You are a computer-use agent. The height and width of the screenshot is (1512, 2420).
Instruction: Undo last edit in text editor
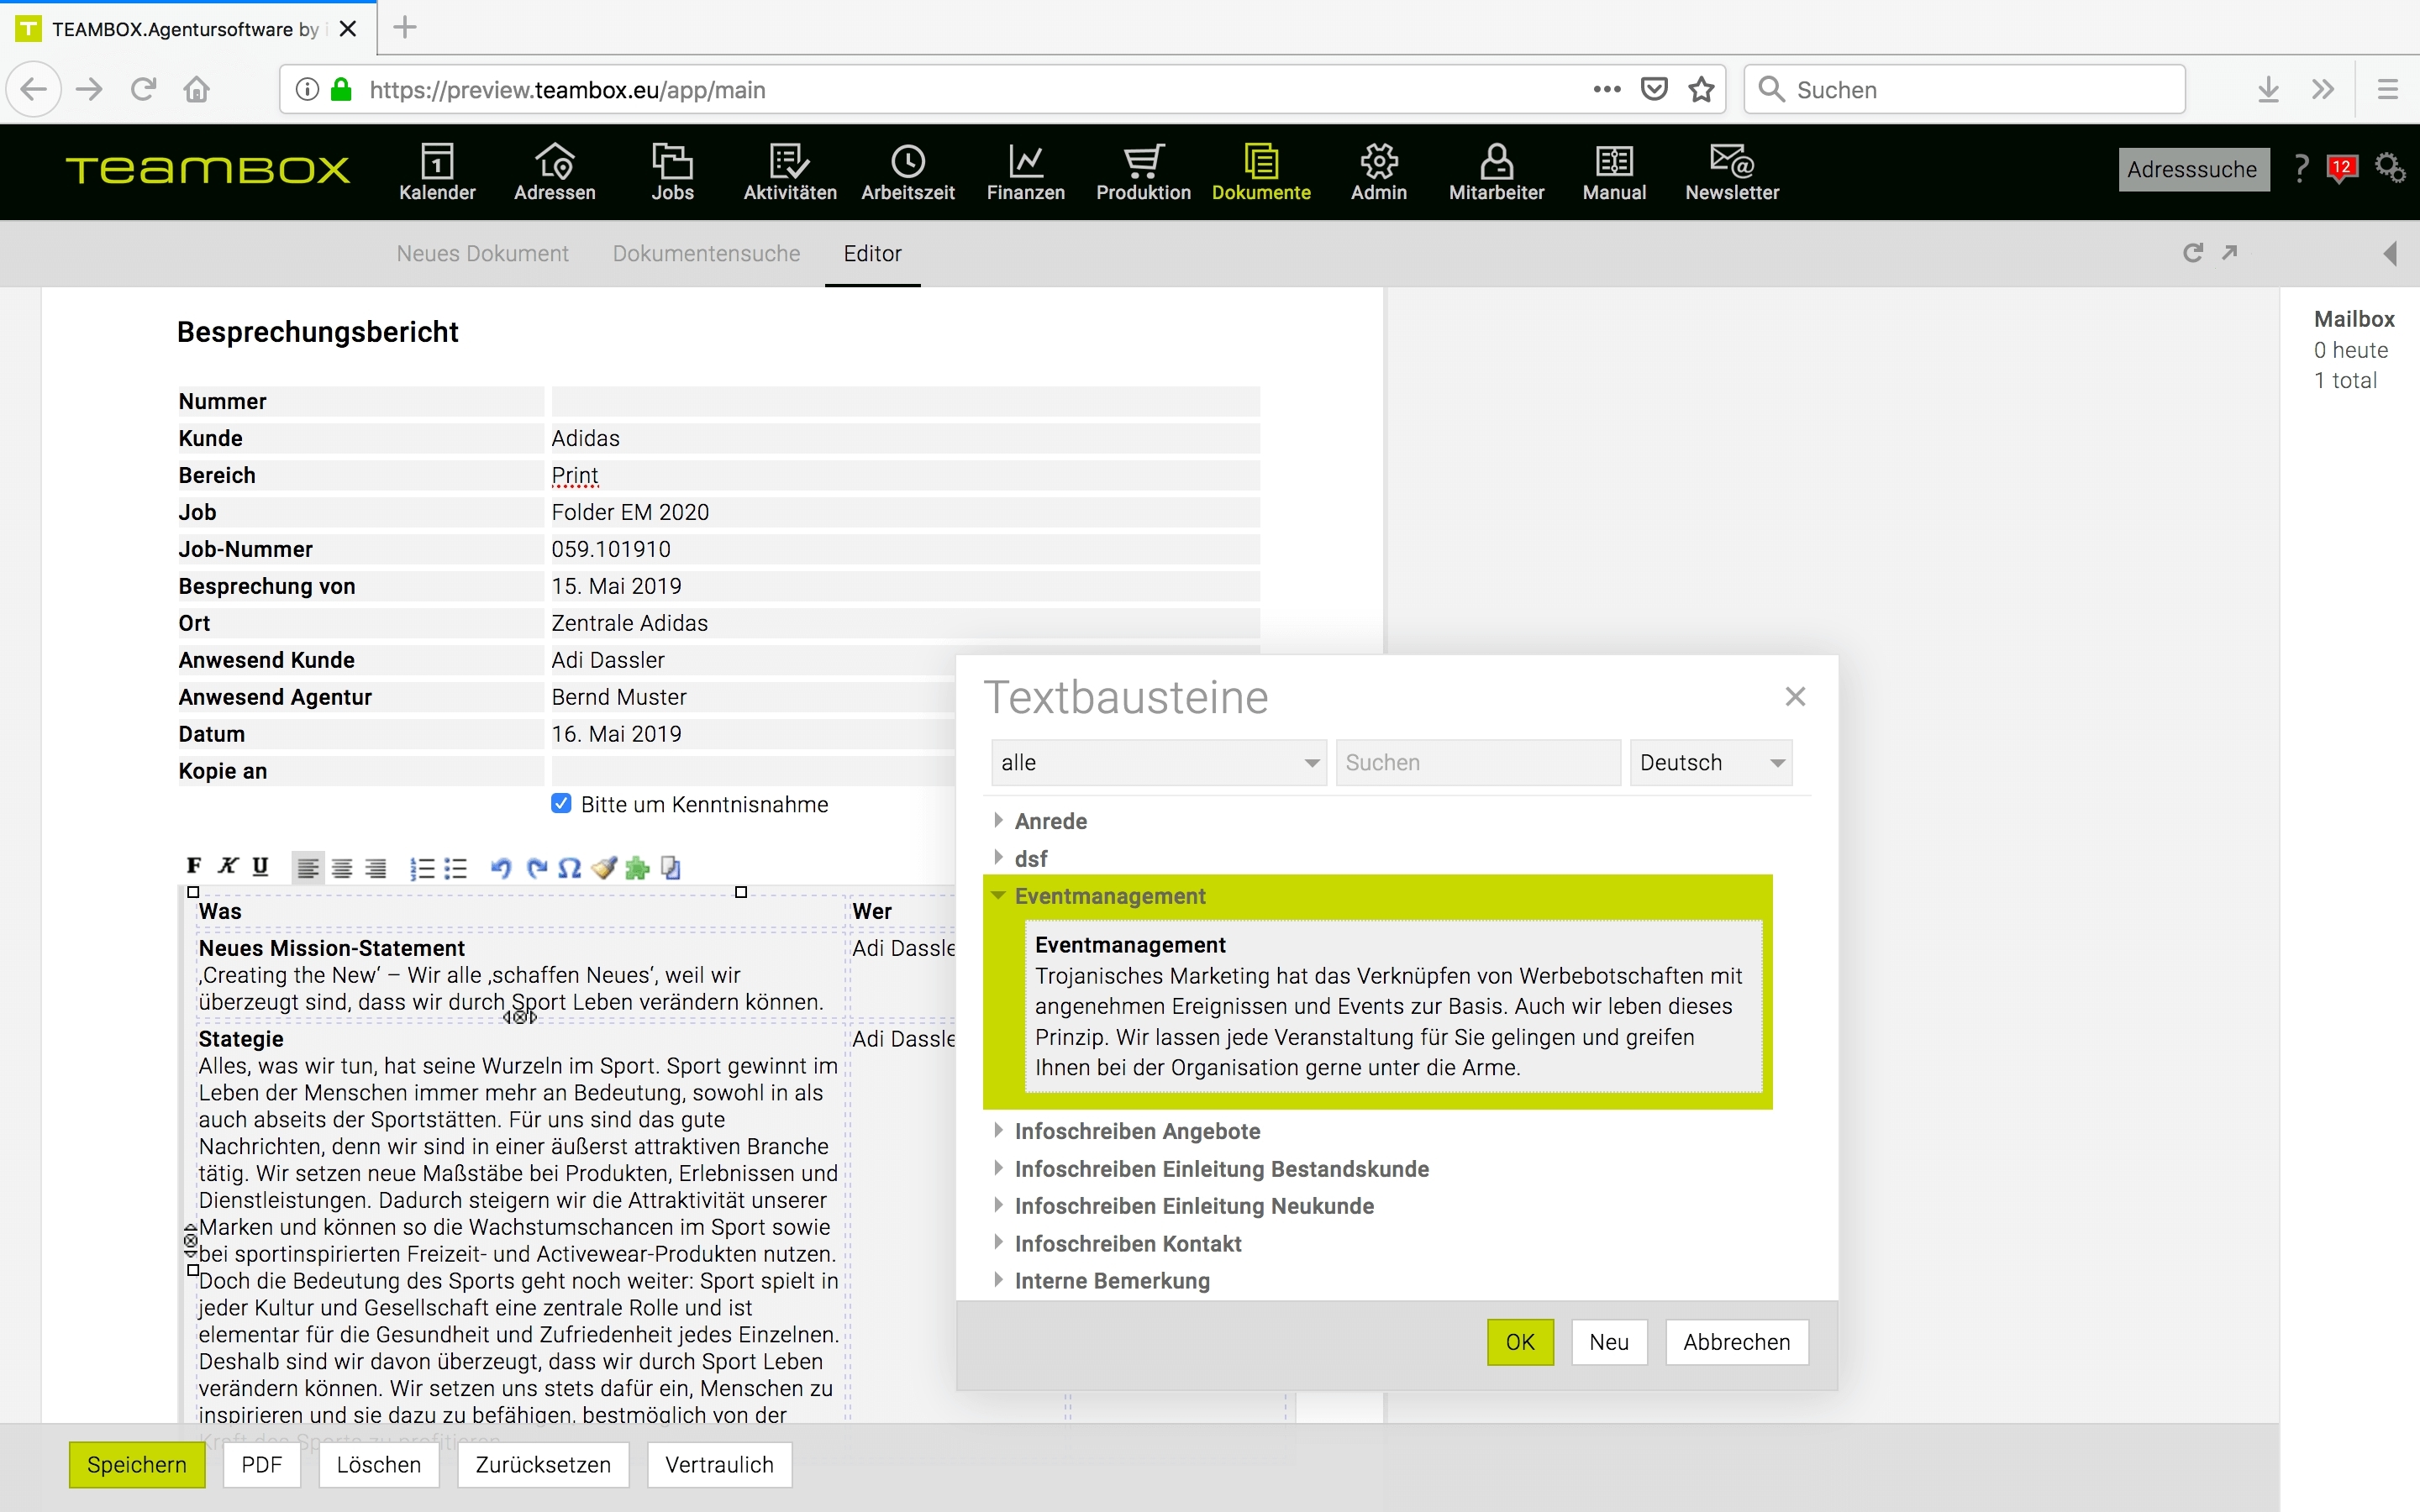point(501,868)
